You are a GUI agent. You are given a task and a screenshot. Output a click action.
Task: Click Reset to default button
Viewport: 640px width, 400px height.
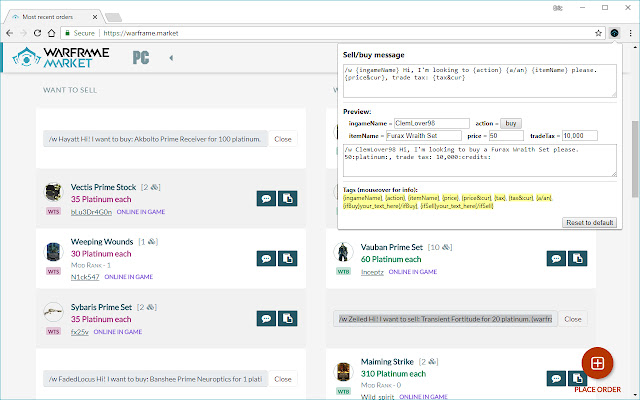(589, 222)
